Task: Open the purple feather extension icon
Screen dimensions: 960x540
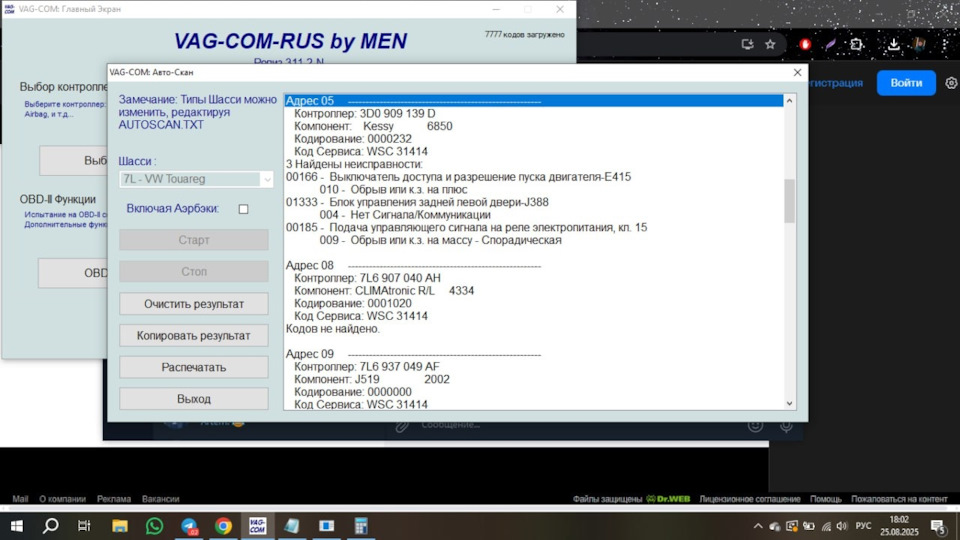Action: [x=830, y=44]
